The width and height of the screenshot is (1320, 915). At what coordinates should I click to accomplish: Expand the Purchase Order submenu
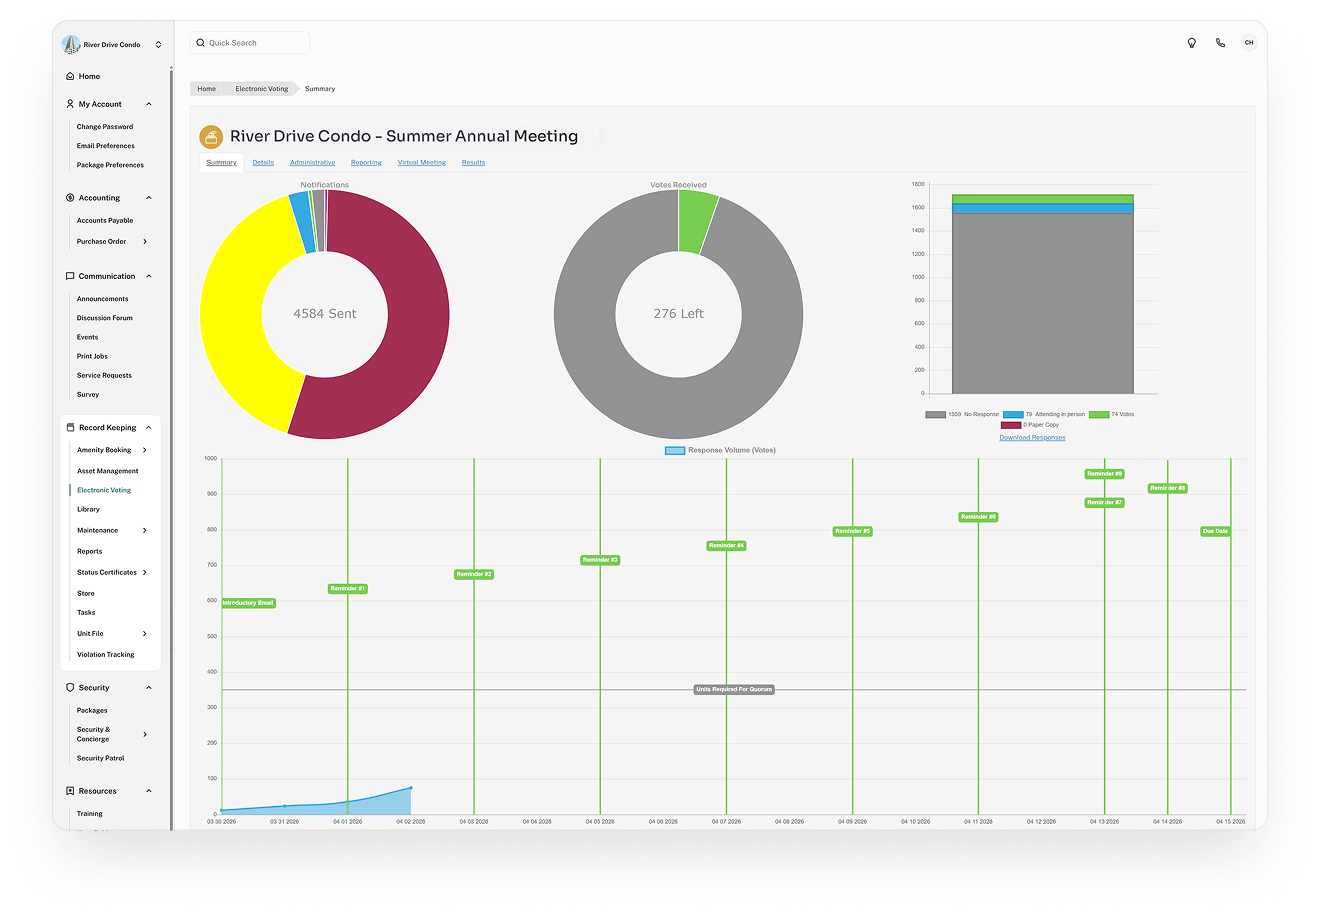[145, 242]
